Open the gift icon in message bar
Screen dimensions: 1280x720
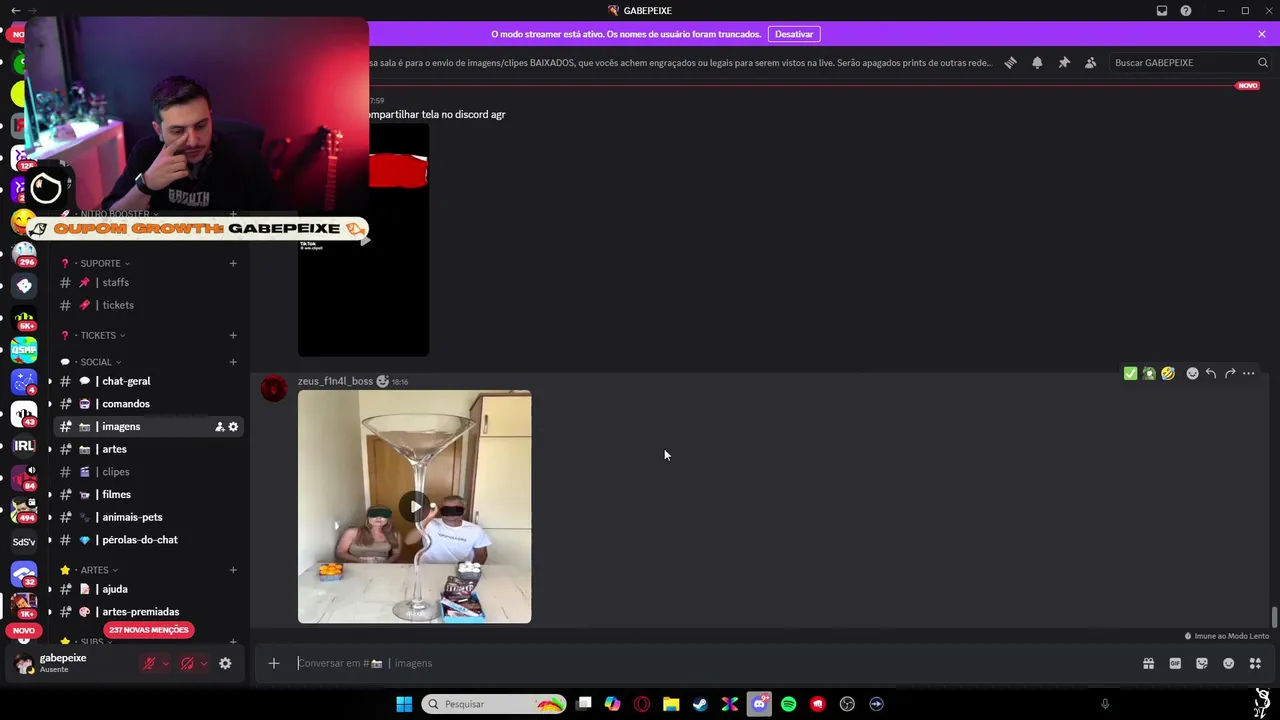1148,663
